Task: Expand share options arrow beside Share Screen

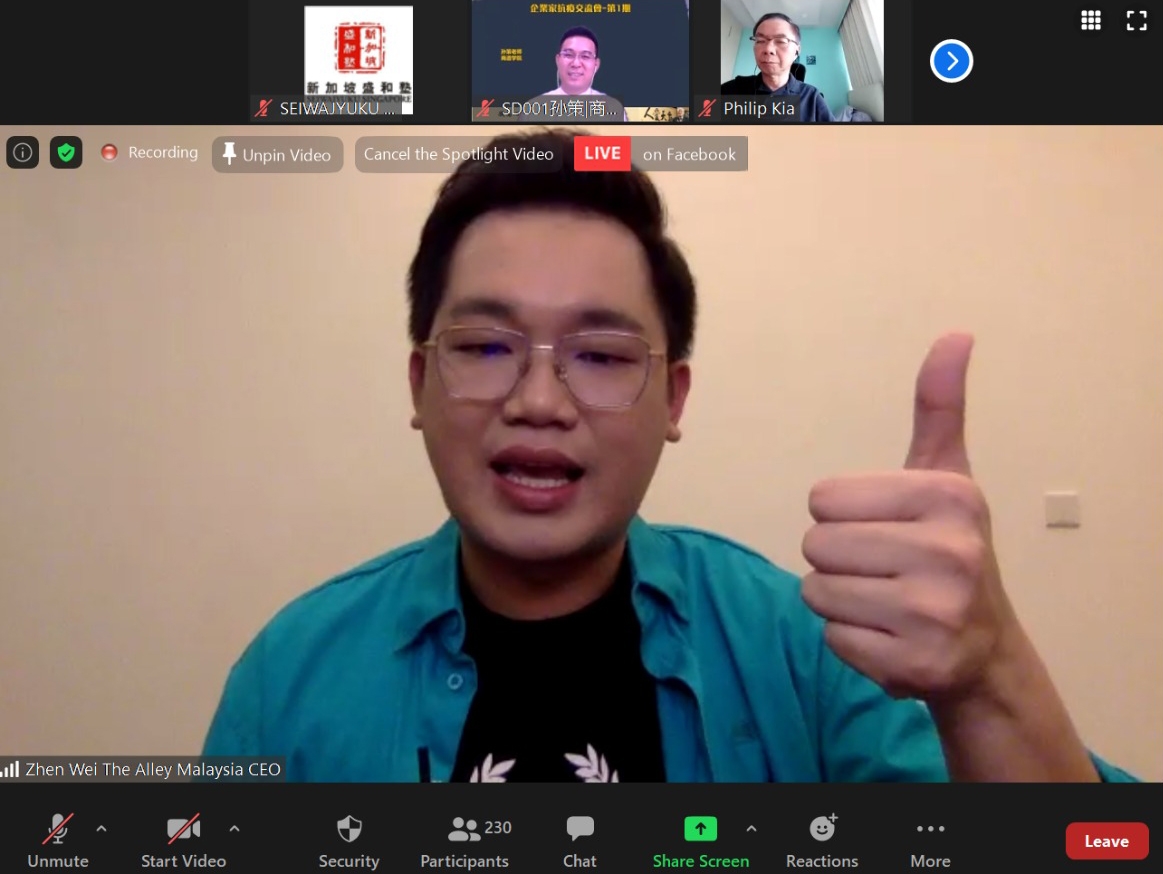Action: [x=751, y=828]
